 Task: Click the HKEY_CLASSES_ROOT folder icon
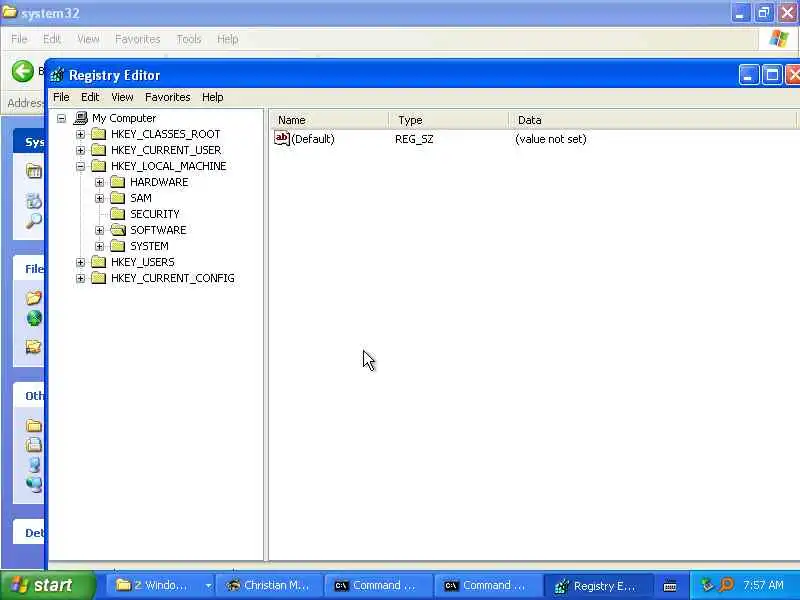click(98, 134)
